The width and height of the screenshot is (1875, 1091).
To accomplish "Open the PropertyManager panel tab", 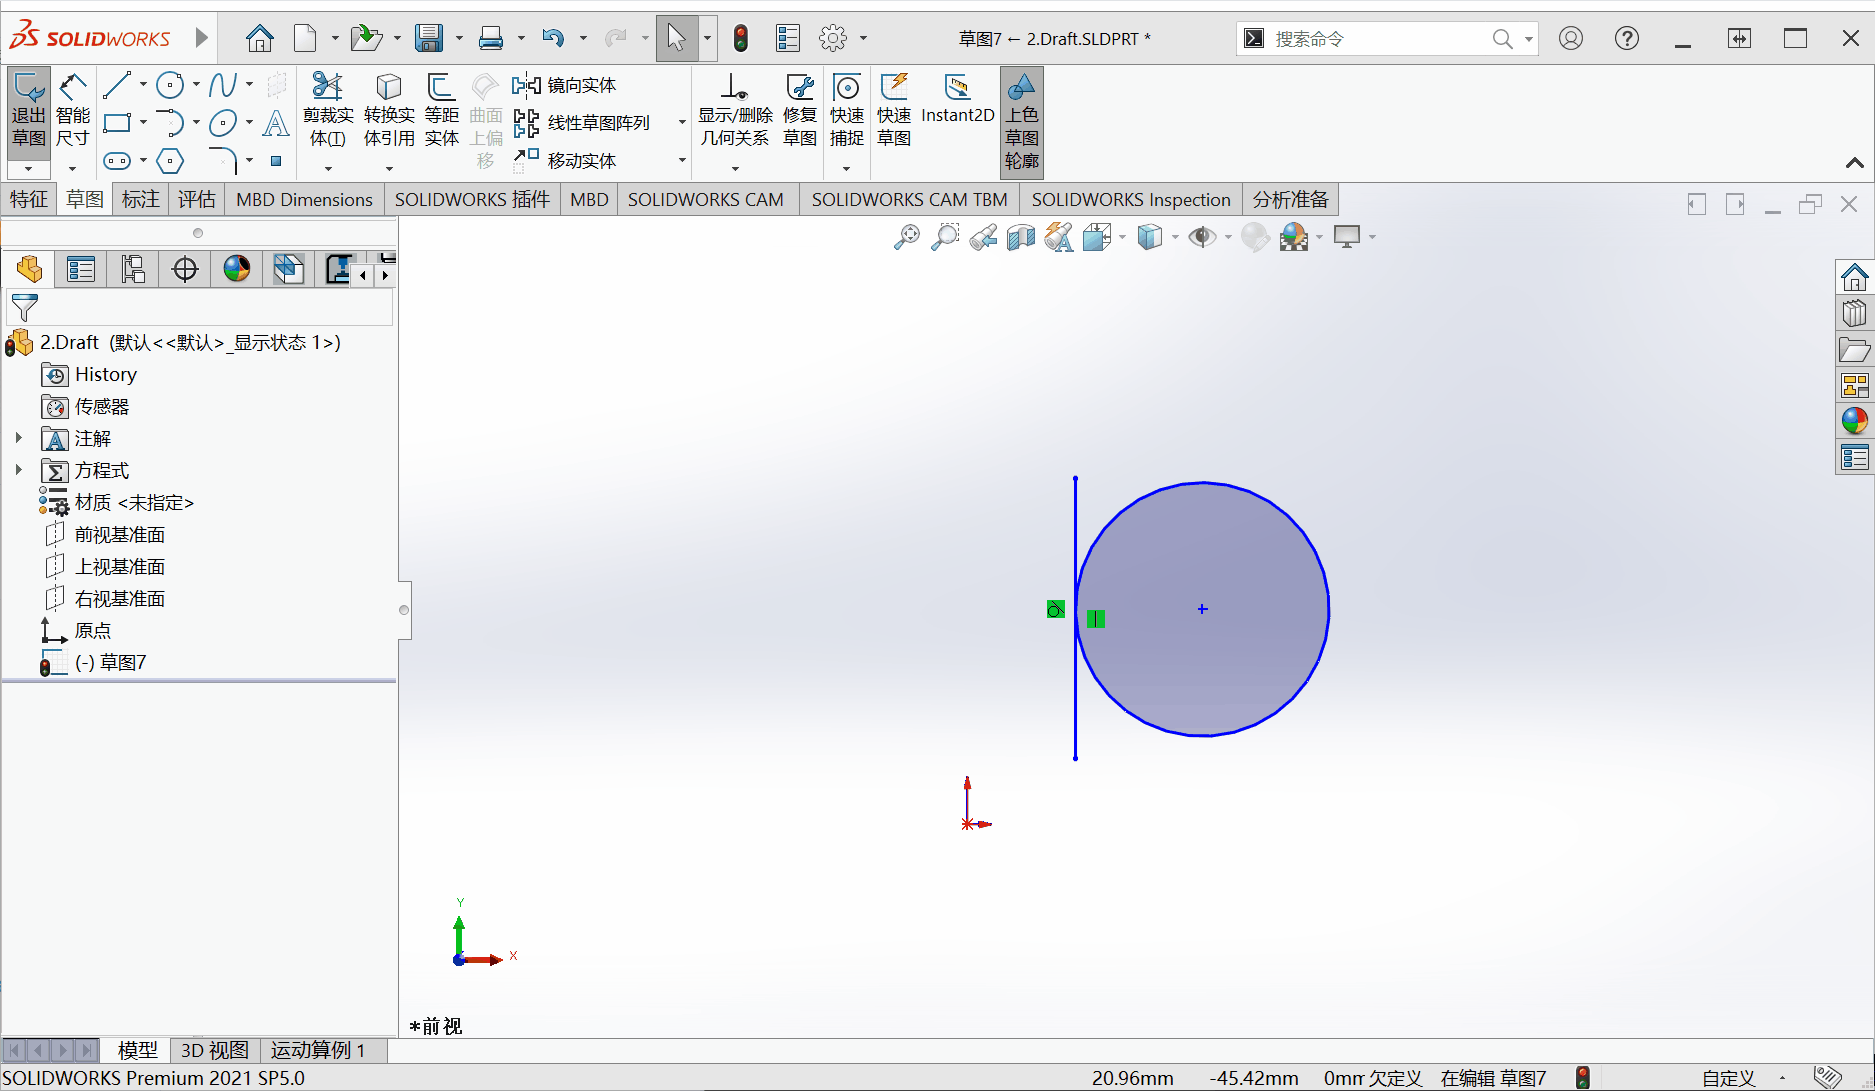I will 81,269.
